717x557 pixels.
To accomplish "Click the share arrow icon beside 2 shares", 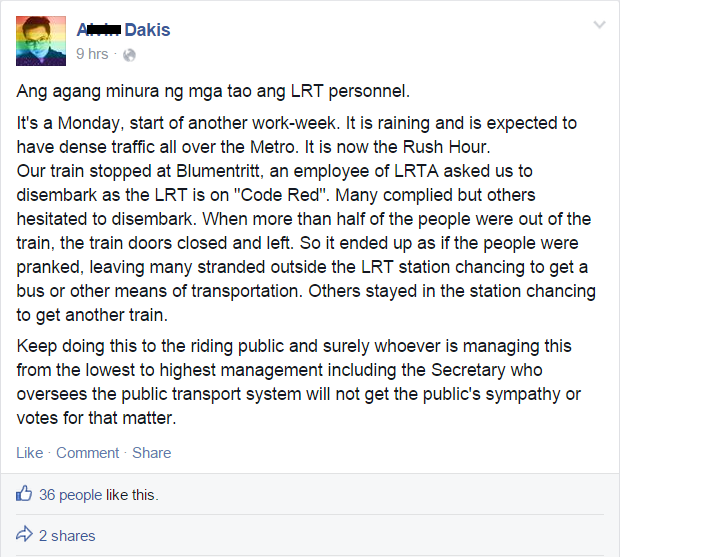I will point(24,534).
